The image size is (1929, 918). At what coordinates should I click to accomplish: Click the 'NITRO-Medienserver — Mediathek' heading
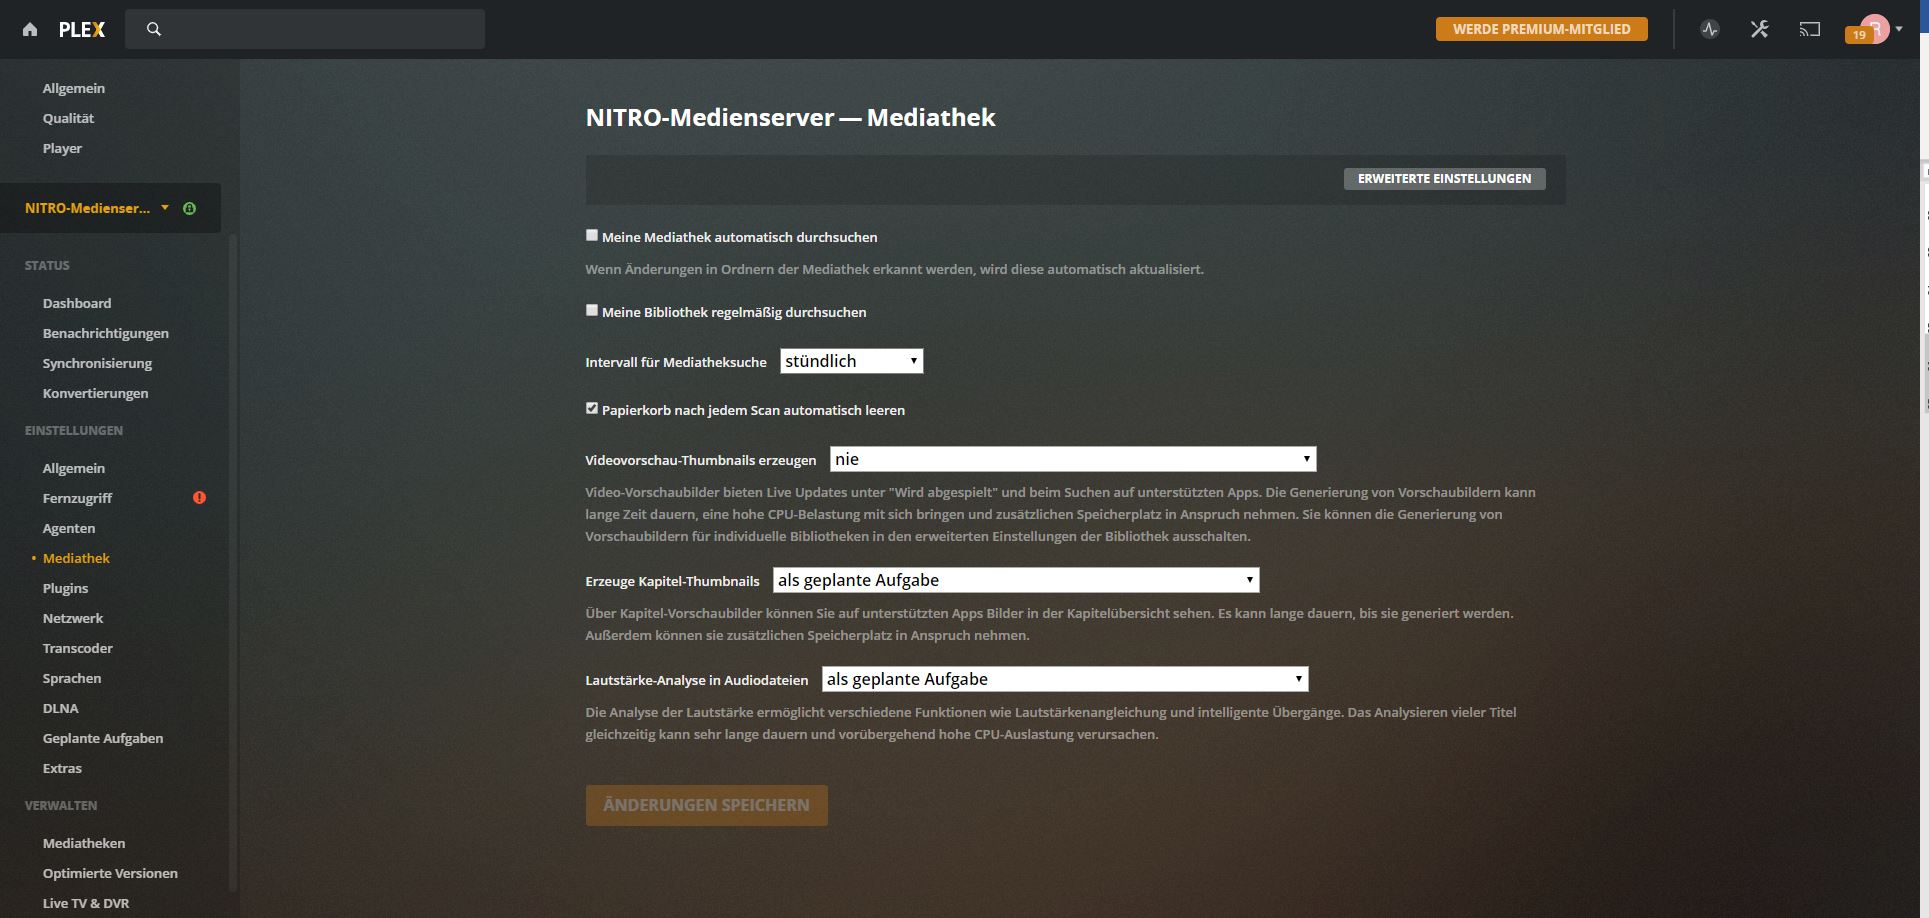click(x=790, y=117)
